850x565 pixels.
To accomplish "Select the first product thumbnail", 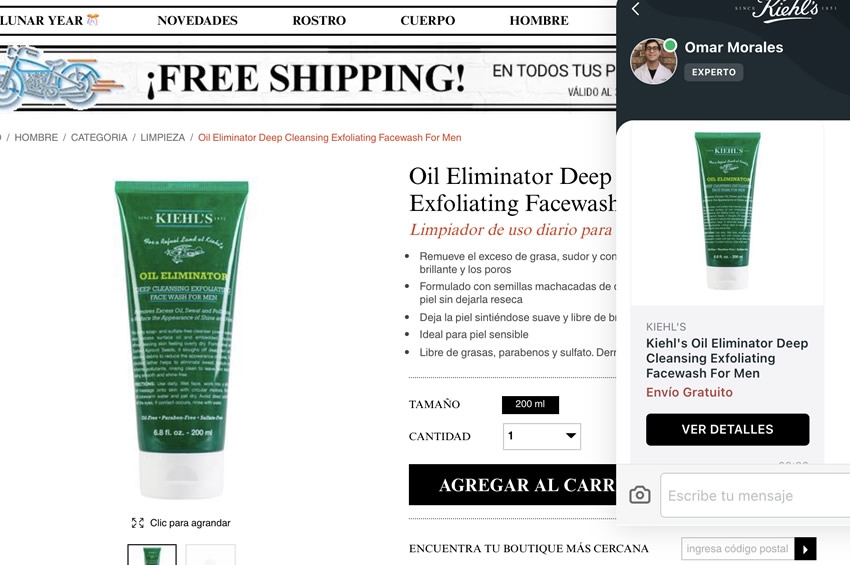I will click(152, 555).
